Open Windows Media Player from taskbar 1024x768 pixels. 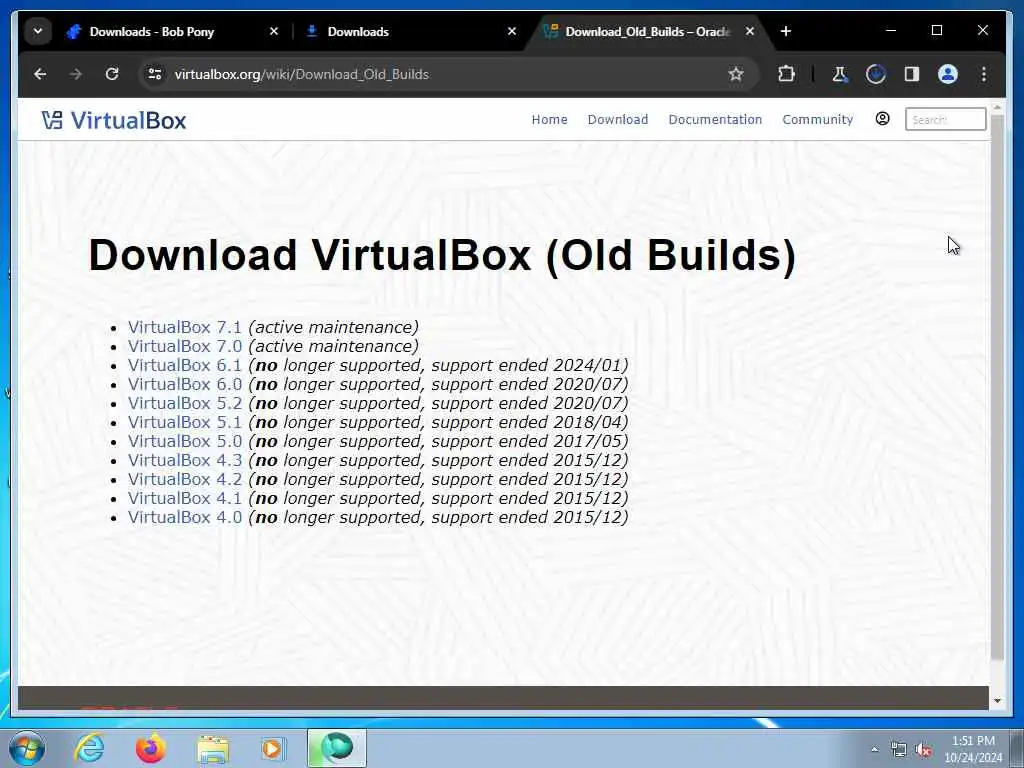coord(273,748)
